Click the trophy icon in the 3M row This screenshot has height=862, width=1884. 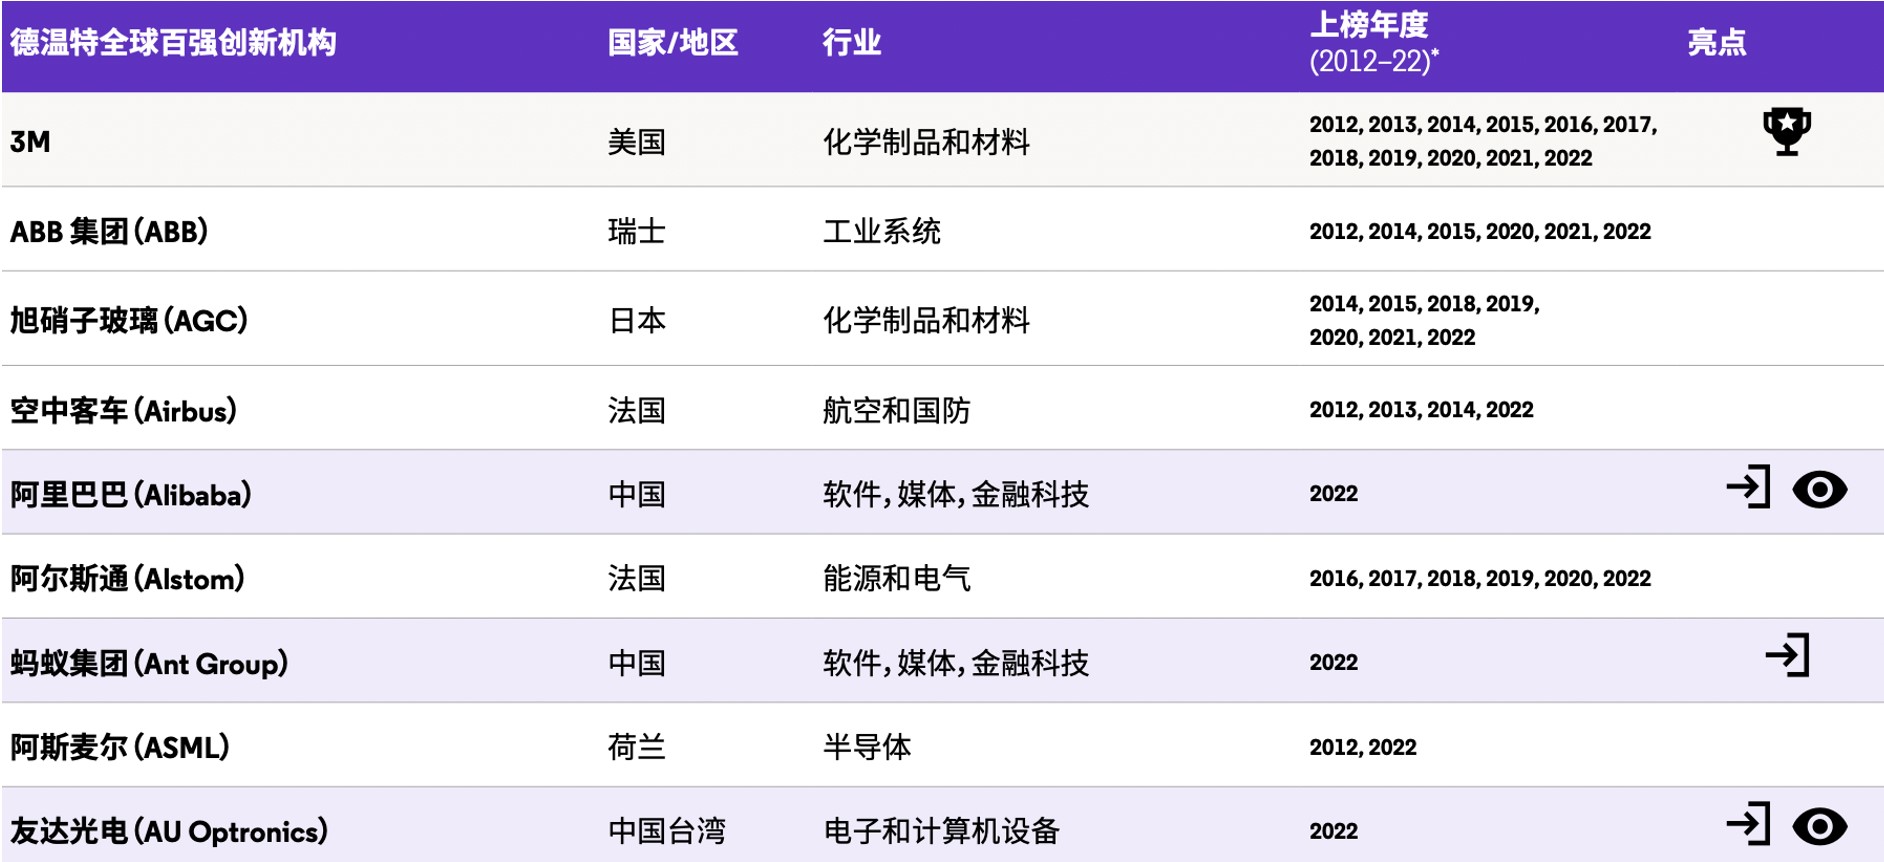click(1787, 131)
